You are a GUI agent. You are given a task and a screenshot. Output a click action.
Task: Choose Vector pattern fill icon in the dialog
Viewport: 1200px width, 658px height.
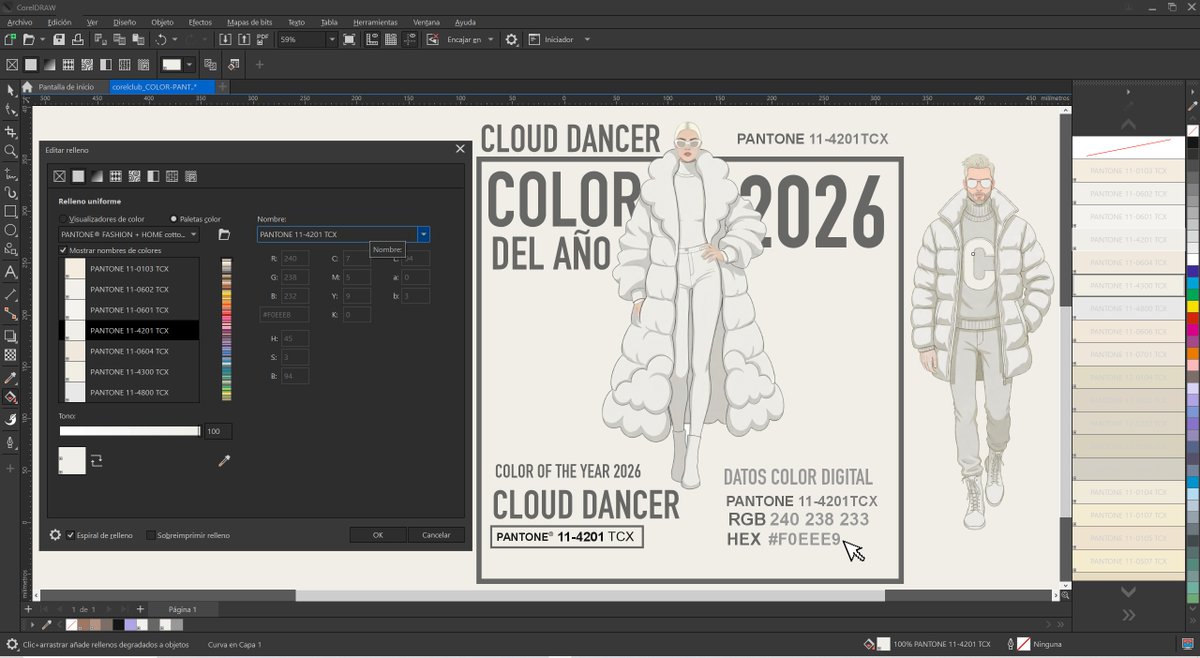point(116,176)
